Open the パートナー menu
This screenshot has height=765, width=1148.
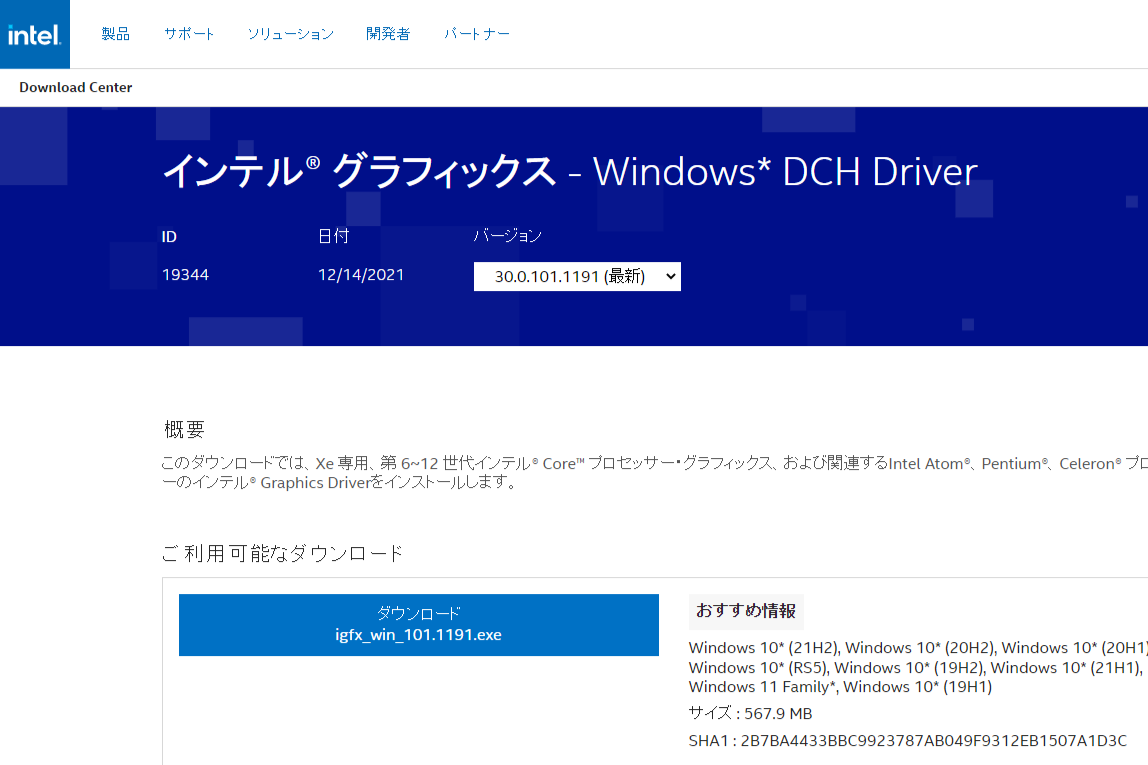(477, 34)
